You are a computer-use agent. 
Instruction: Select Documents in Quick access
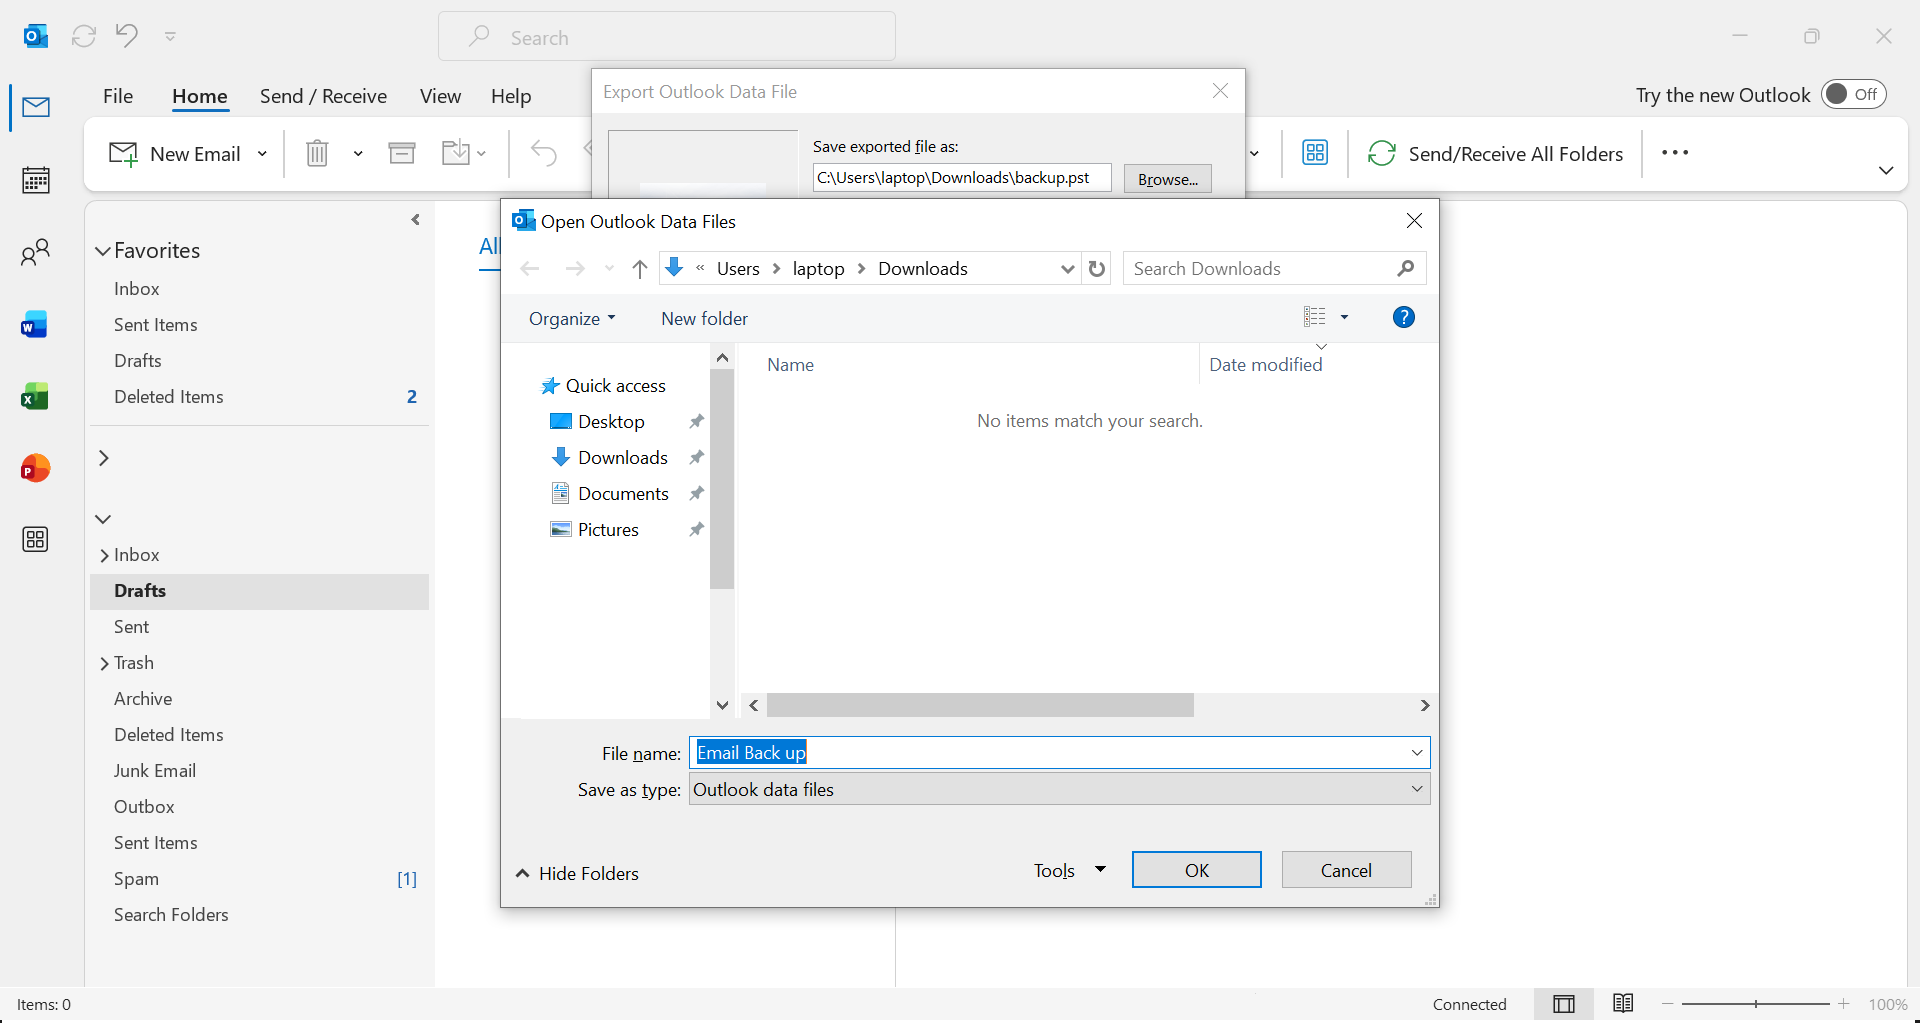(623, 494)
